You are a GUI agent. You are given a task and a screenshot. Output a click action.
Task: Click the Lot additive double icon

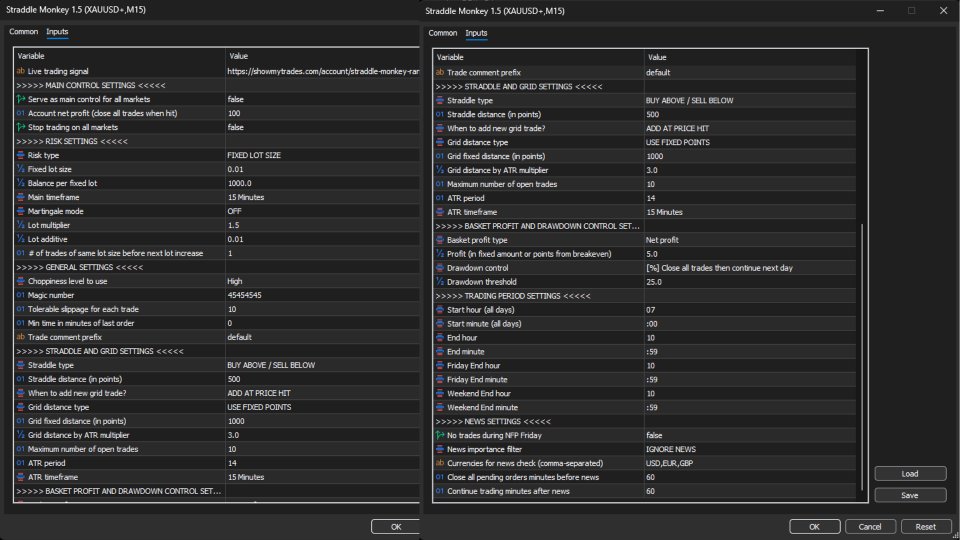tap(21, 239)
